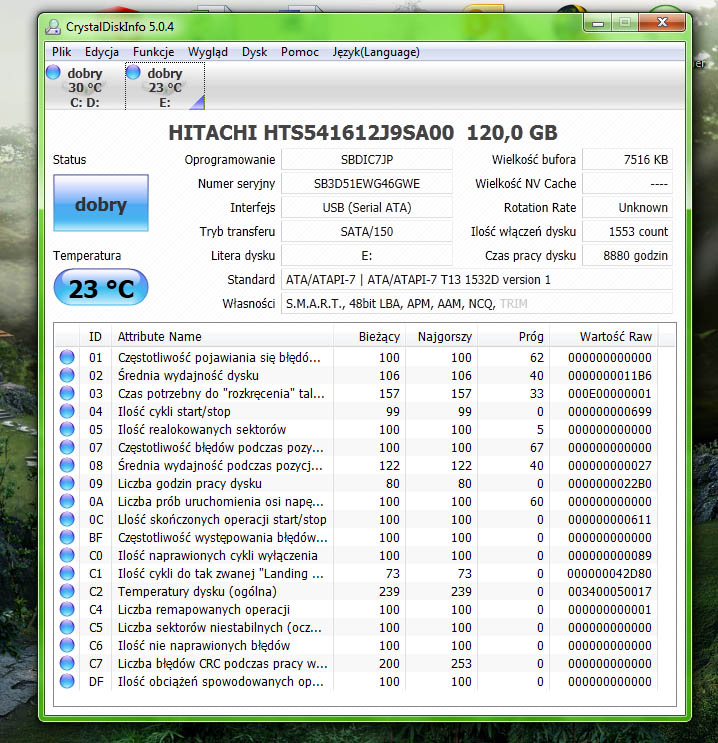Click status orb of attribute 09

coord(67,483)
